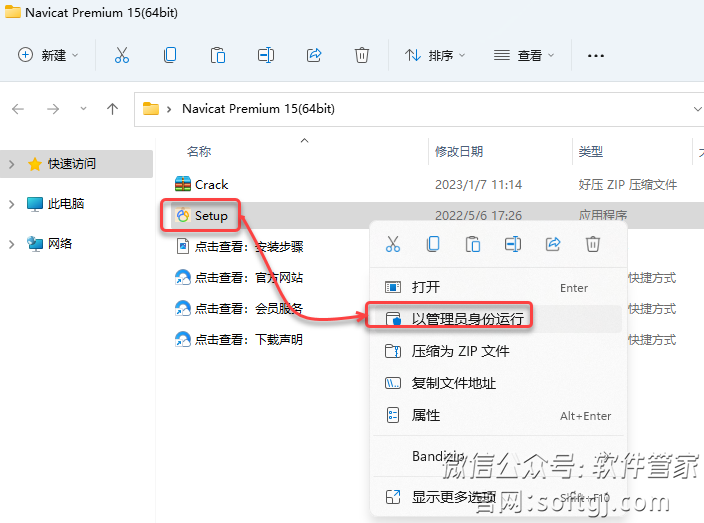The height and width of the screenshot is (523, 704).
Task: Go forward with the right arrow button
Action: tap(53, 109)
